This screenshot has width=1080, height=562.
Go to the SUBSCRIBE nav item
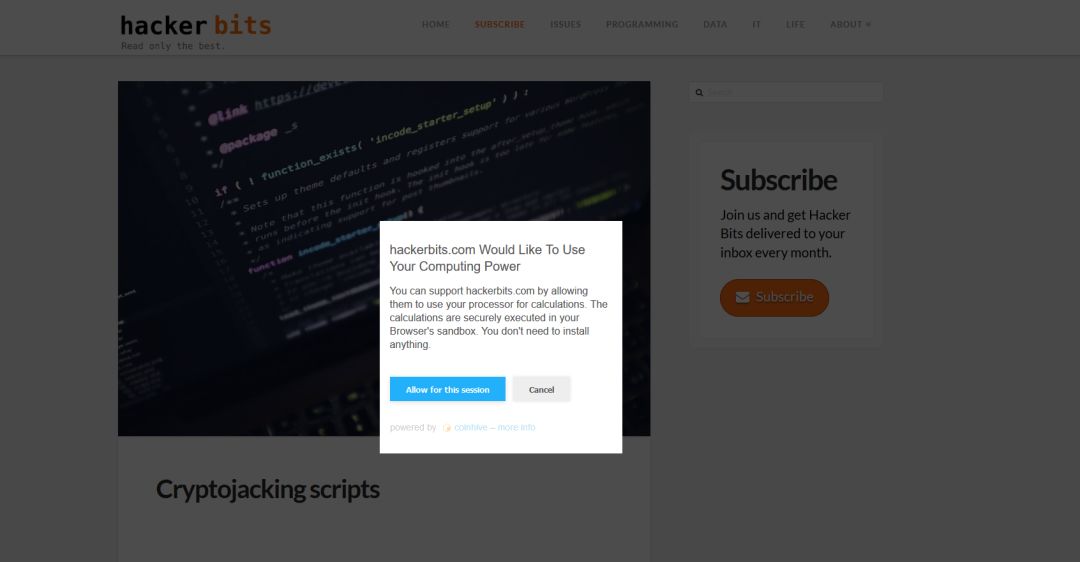[x=499, y=24]
